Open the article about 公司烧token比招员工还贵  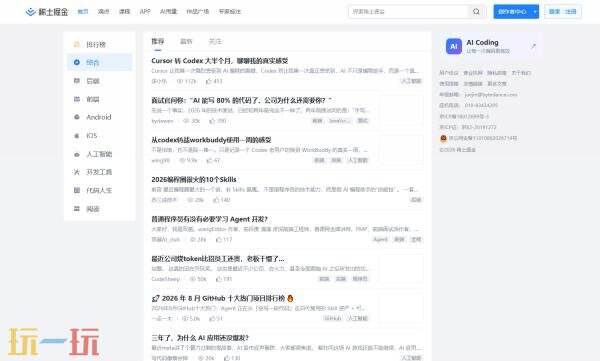218,259
